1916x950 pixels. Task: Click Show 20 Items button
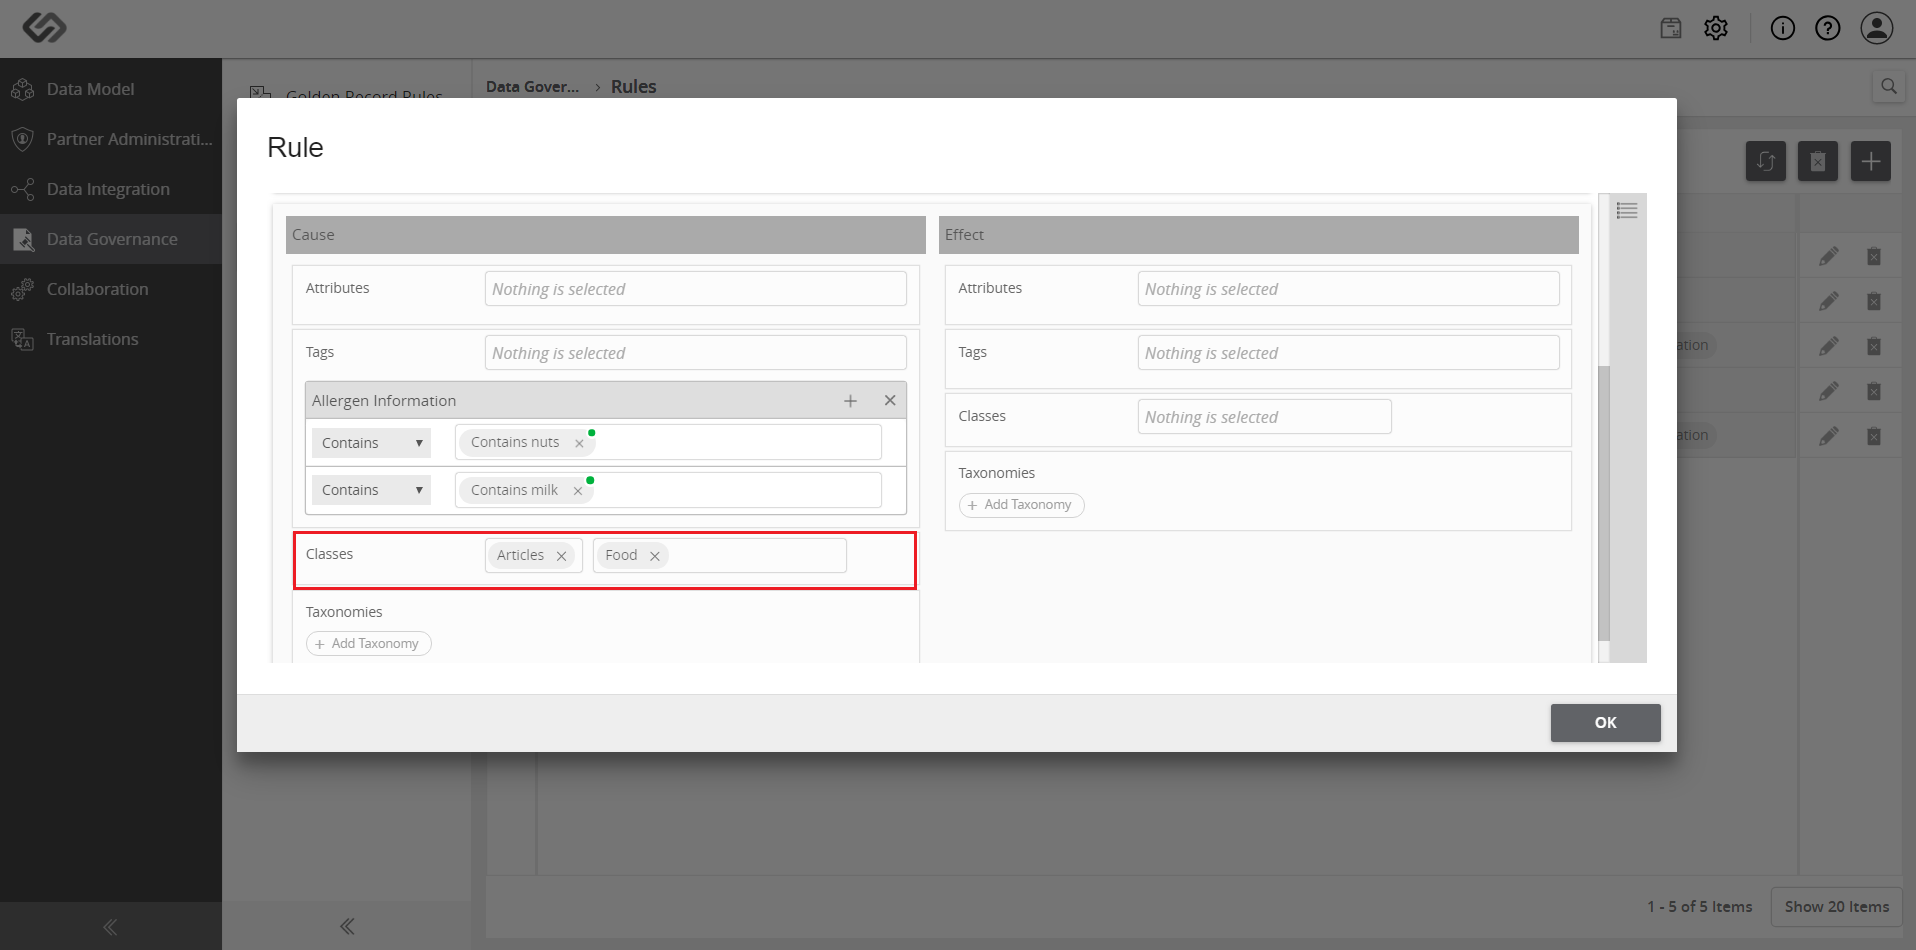pyautogui.click(x=1836, y=907)
